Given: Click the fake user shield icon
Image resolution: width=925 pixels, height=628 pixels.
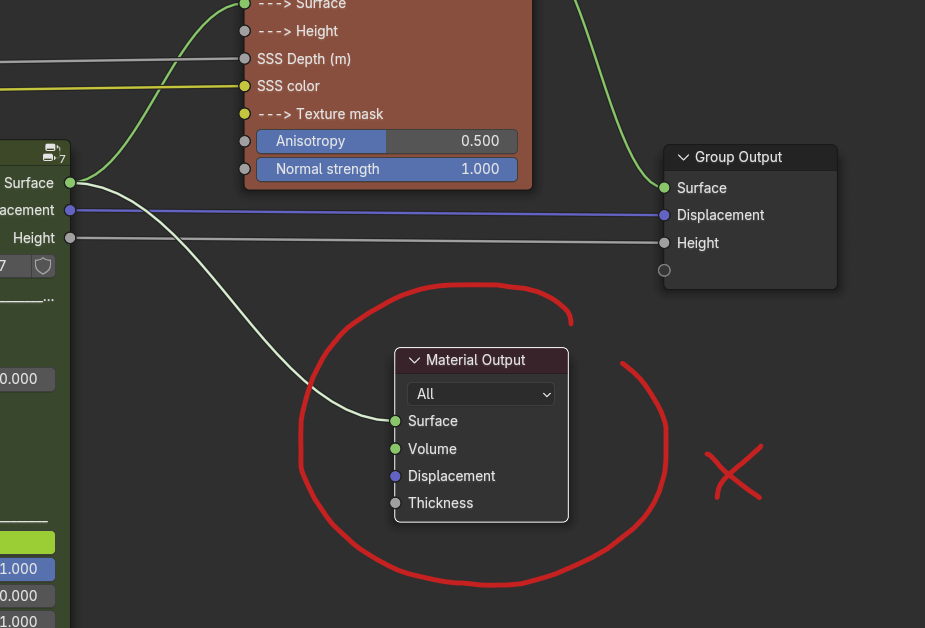Looking at the screenshot, I should [43, 266].
